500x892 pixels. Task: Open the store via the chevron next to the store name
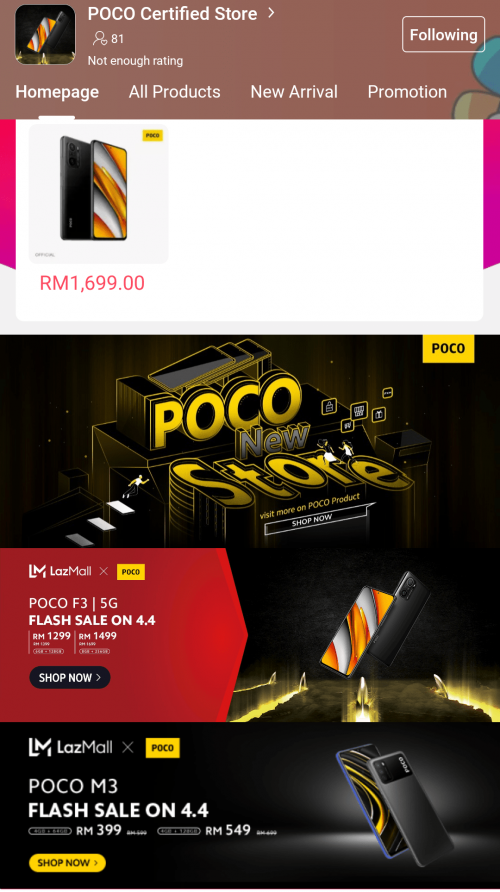tap(271, 13)
